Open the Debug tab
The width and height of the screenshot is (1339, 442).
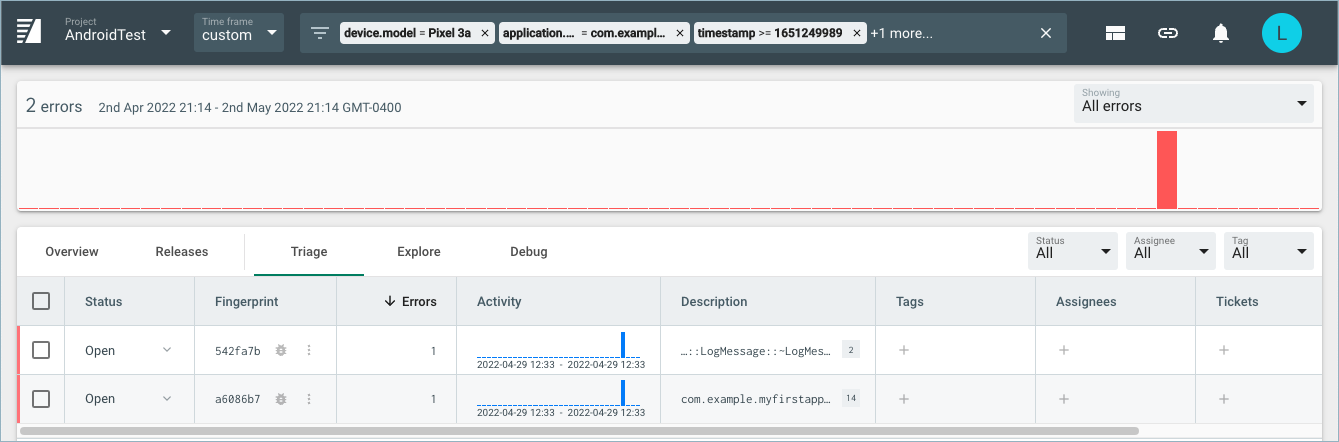click(528, 252)
